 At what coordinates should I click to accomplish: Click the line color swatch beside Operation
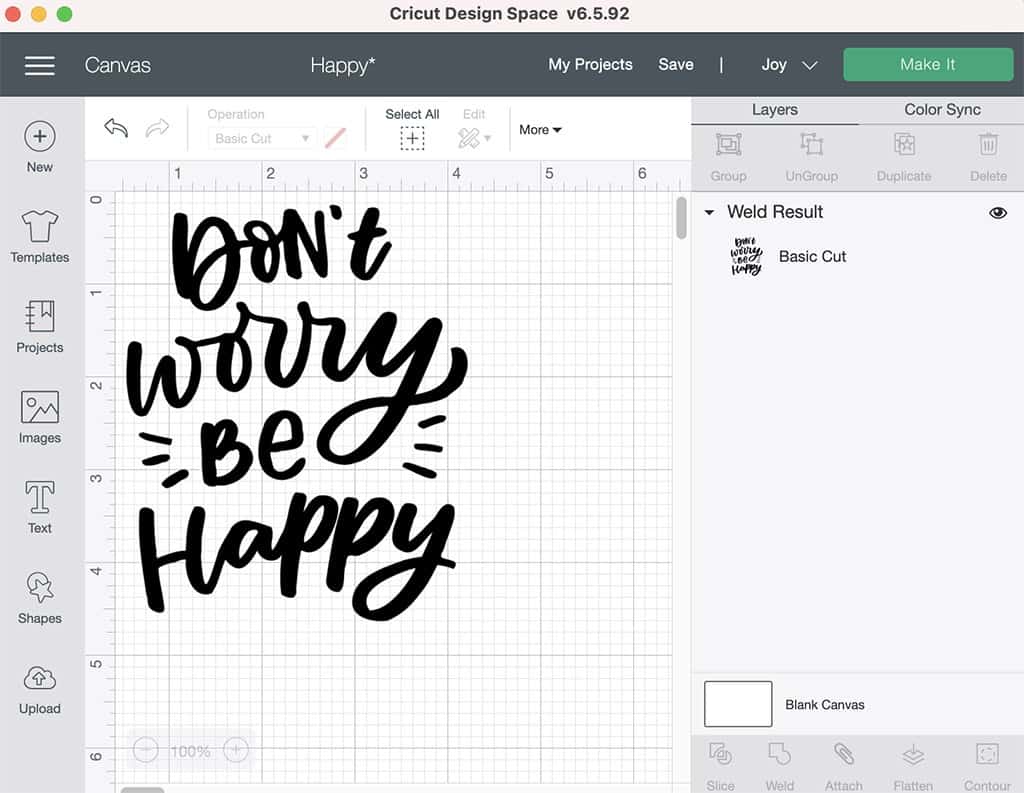click(336, 139)
